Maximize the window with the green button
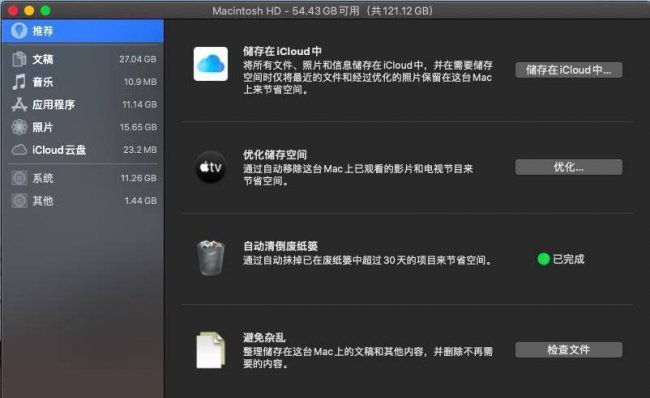 tap(46, 11)
